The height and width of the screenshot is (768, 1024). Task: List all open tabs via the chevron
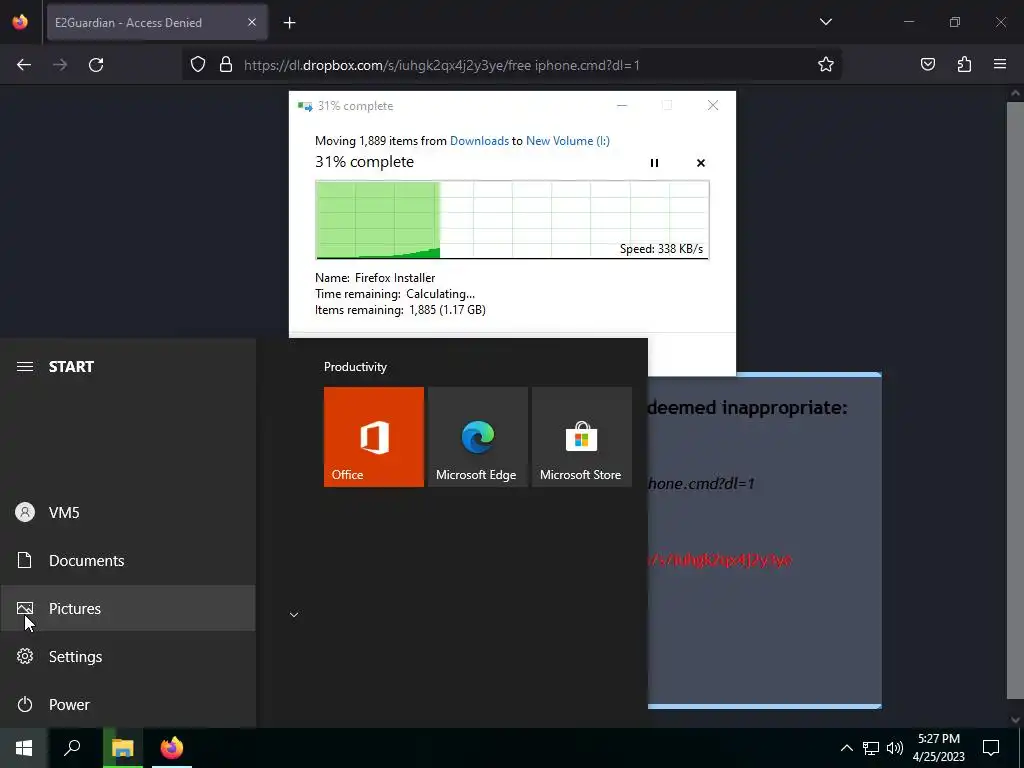tap(825, 22)
